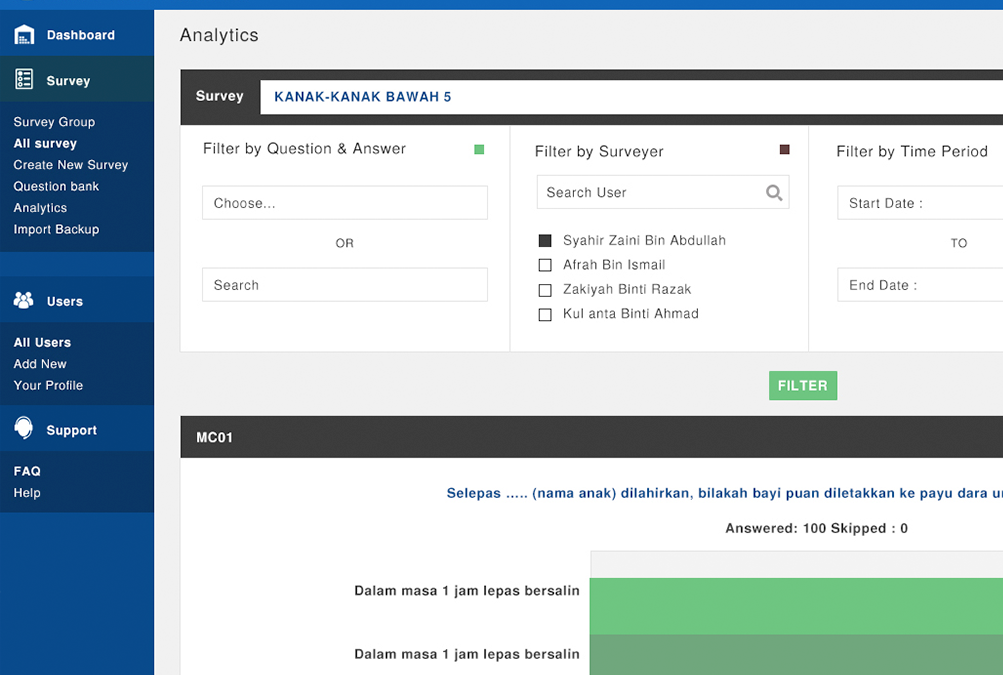Click the Users group icon

(x=24, y=300)
